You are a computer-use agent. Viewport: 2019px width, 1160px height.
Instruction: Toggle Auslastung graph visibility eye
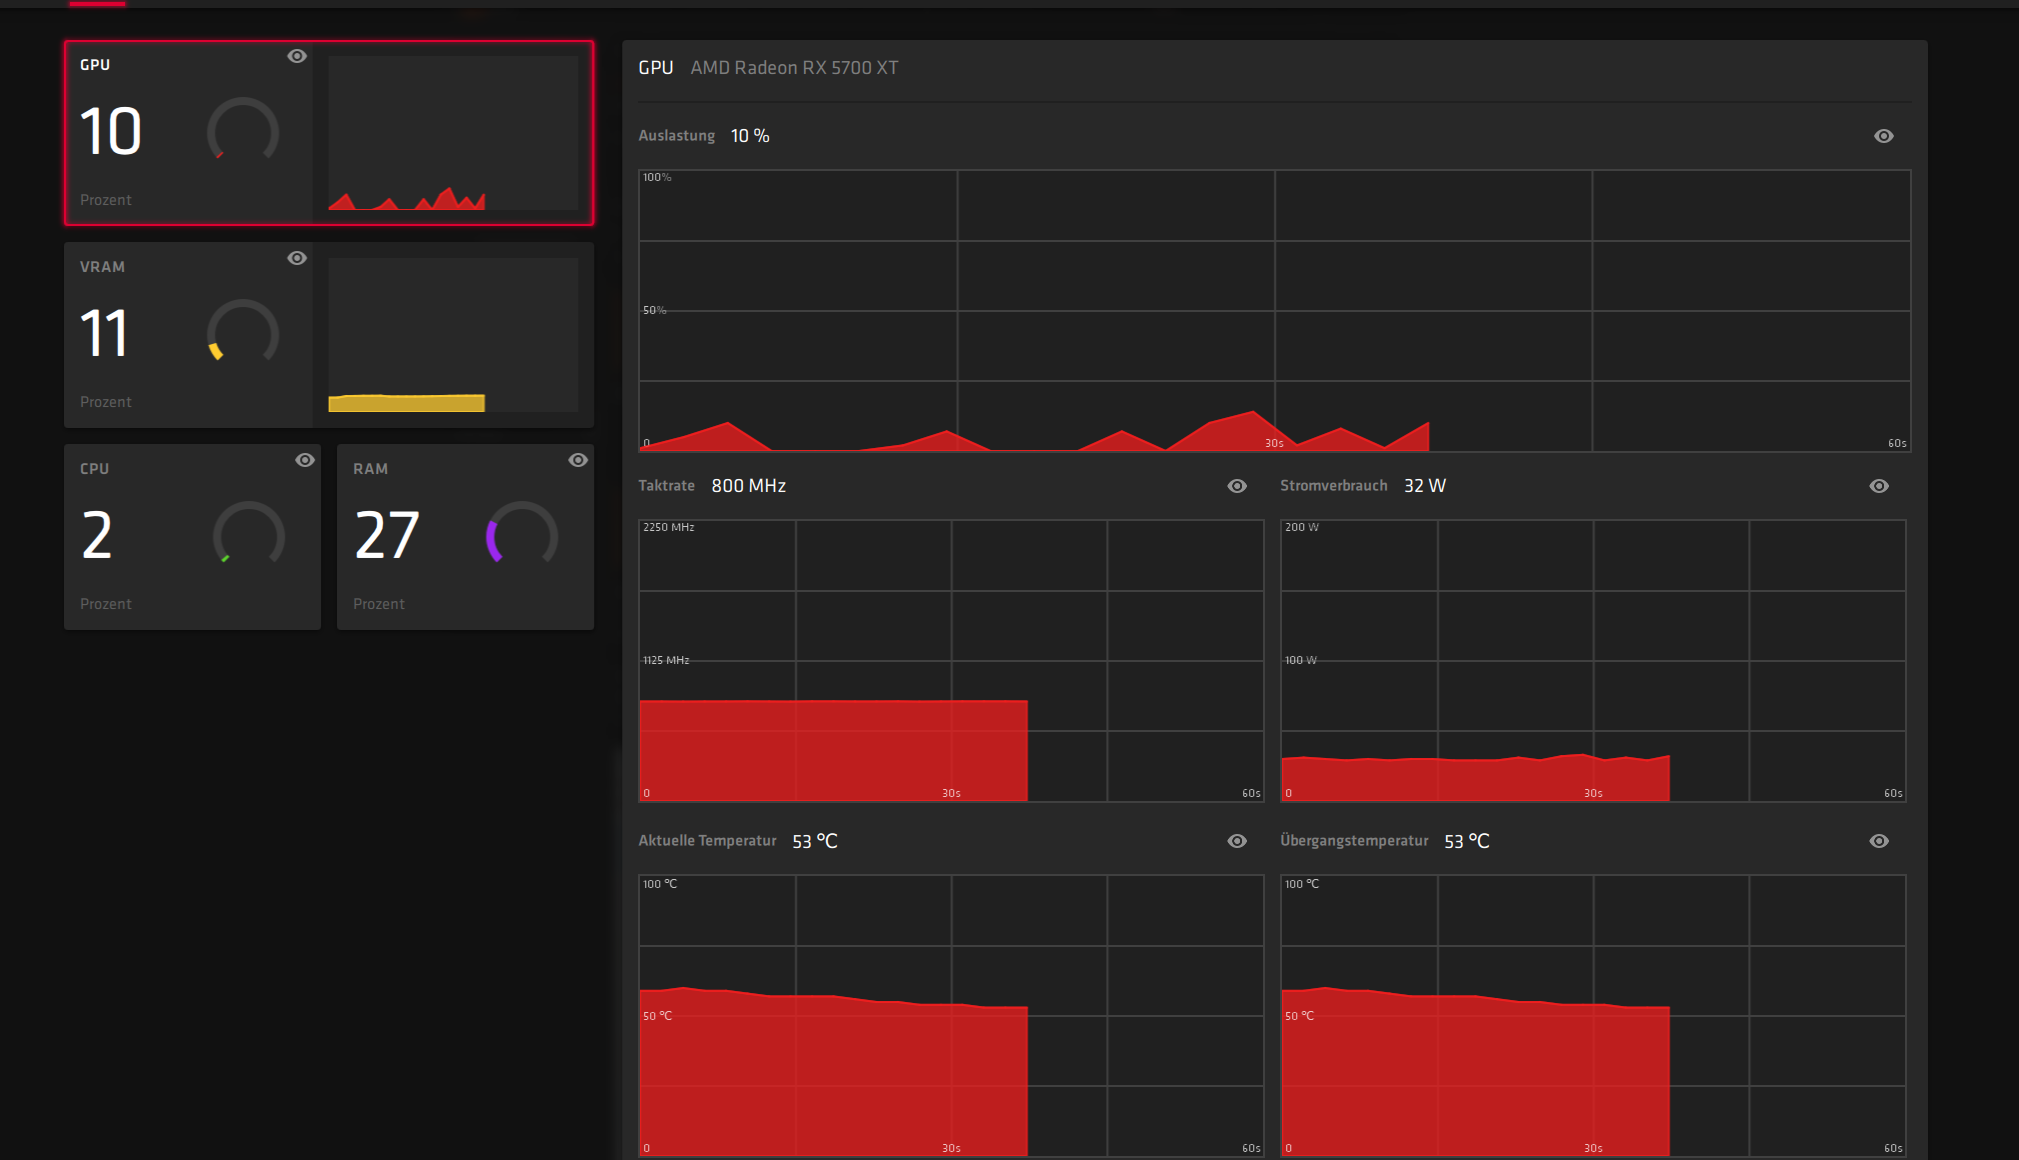[1884, 136]
